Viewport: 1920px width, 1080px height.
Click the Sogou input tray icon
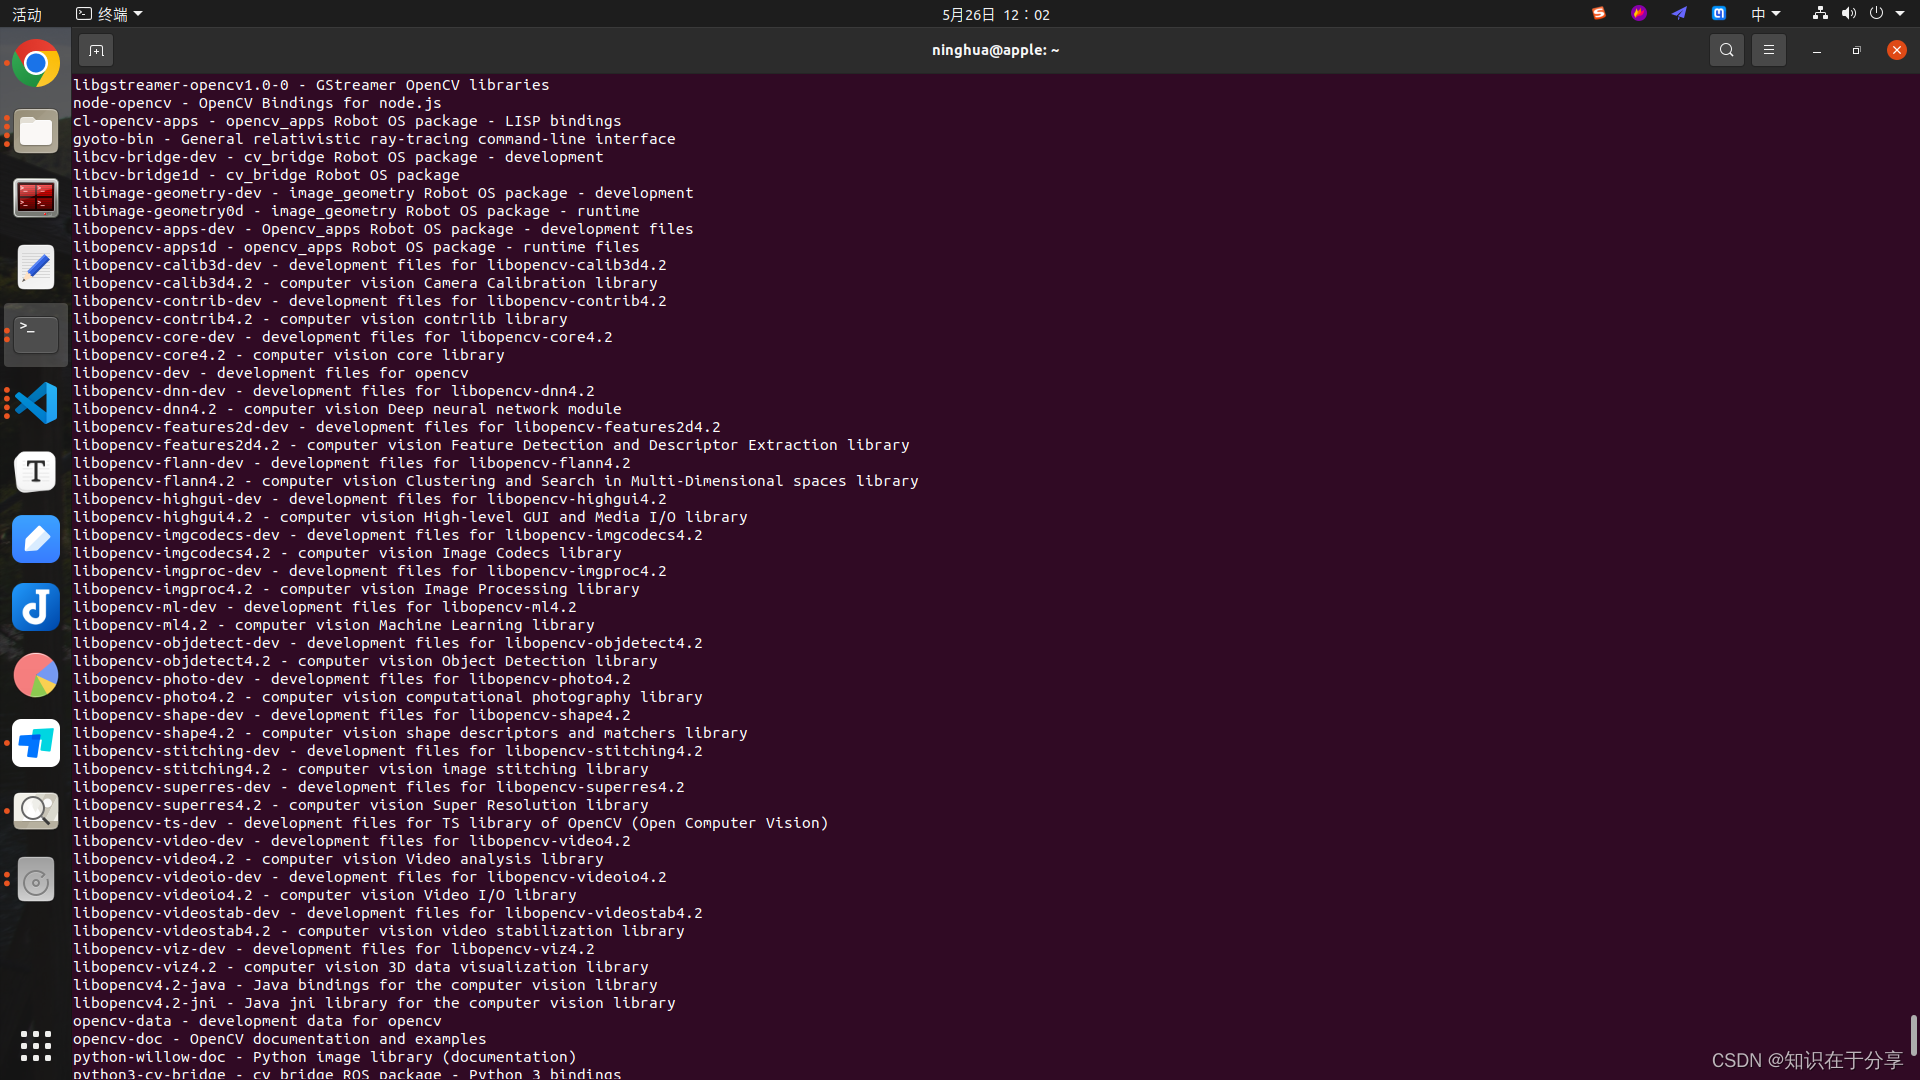(1599, 14)
